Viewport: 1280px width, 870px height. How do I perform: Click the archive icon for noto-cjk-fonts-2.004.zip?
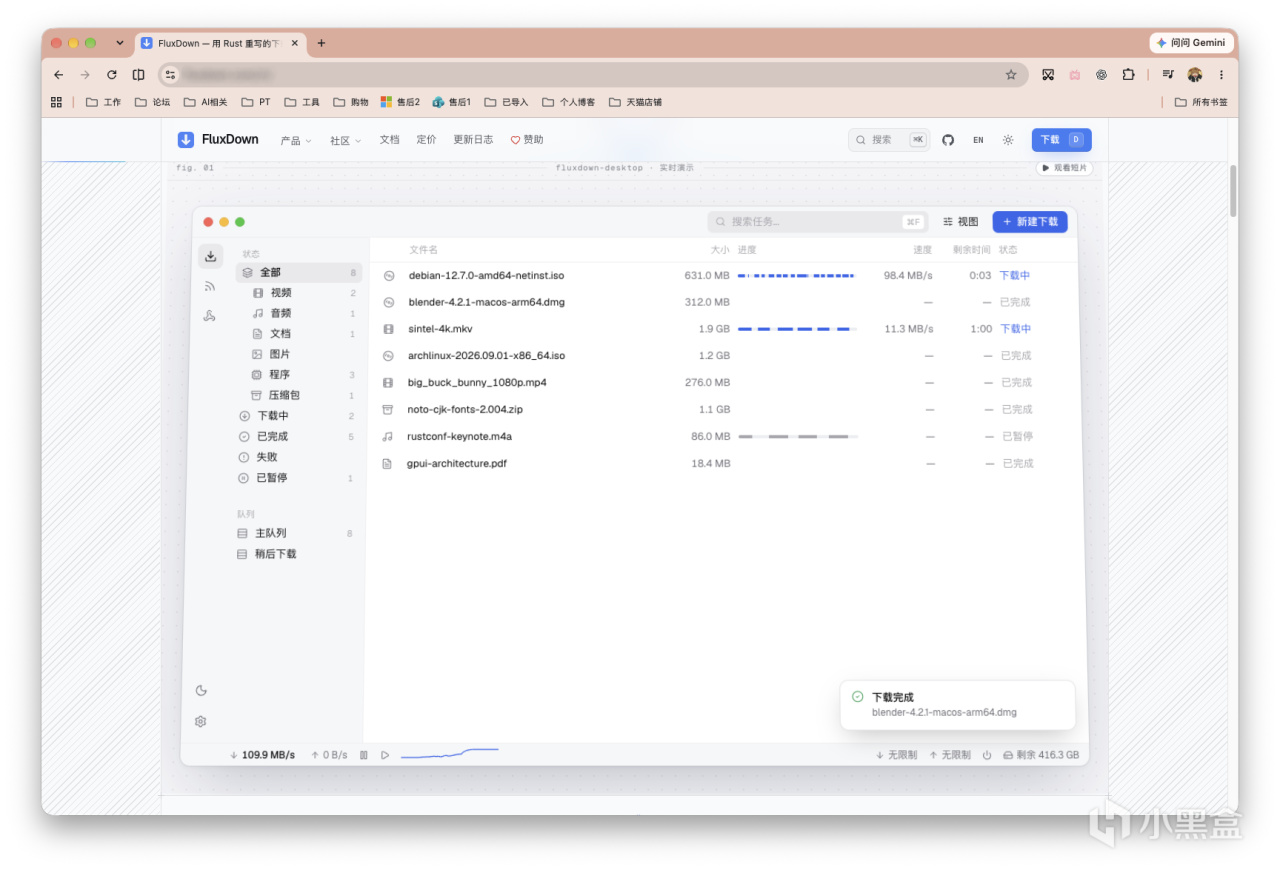pos(388,410)
